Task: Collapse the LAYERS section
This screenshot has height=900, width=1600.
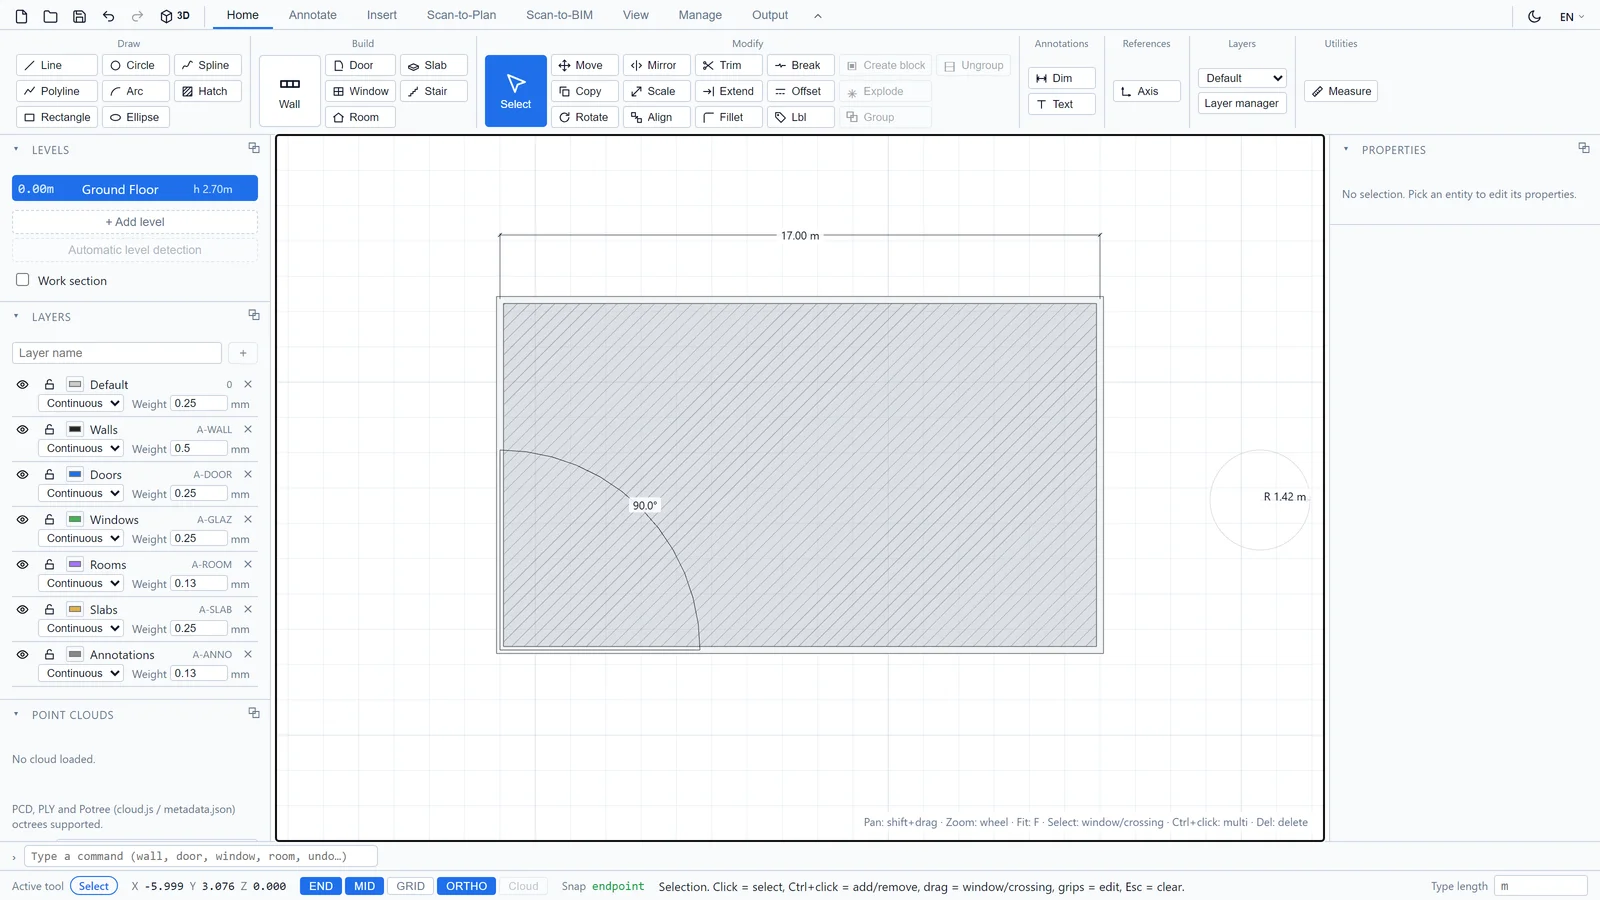Action: click(16, 316)
